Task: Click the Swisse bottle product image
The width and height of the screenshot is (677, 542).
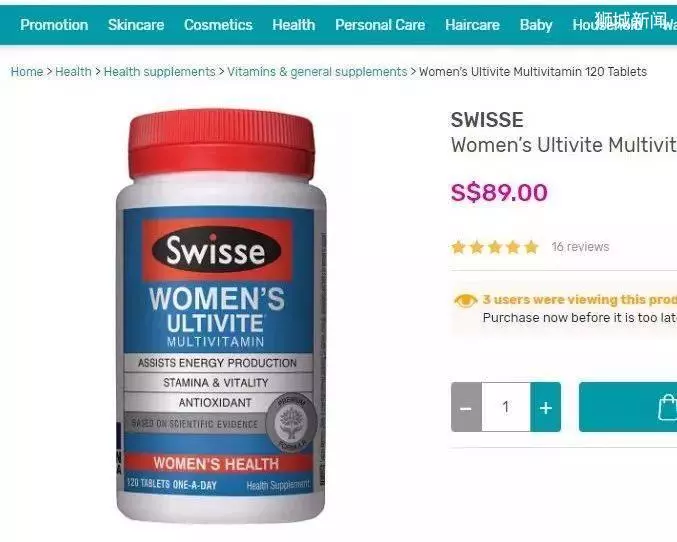Action: coord(221,315)
